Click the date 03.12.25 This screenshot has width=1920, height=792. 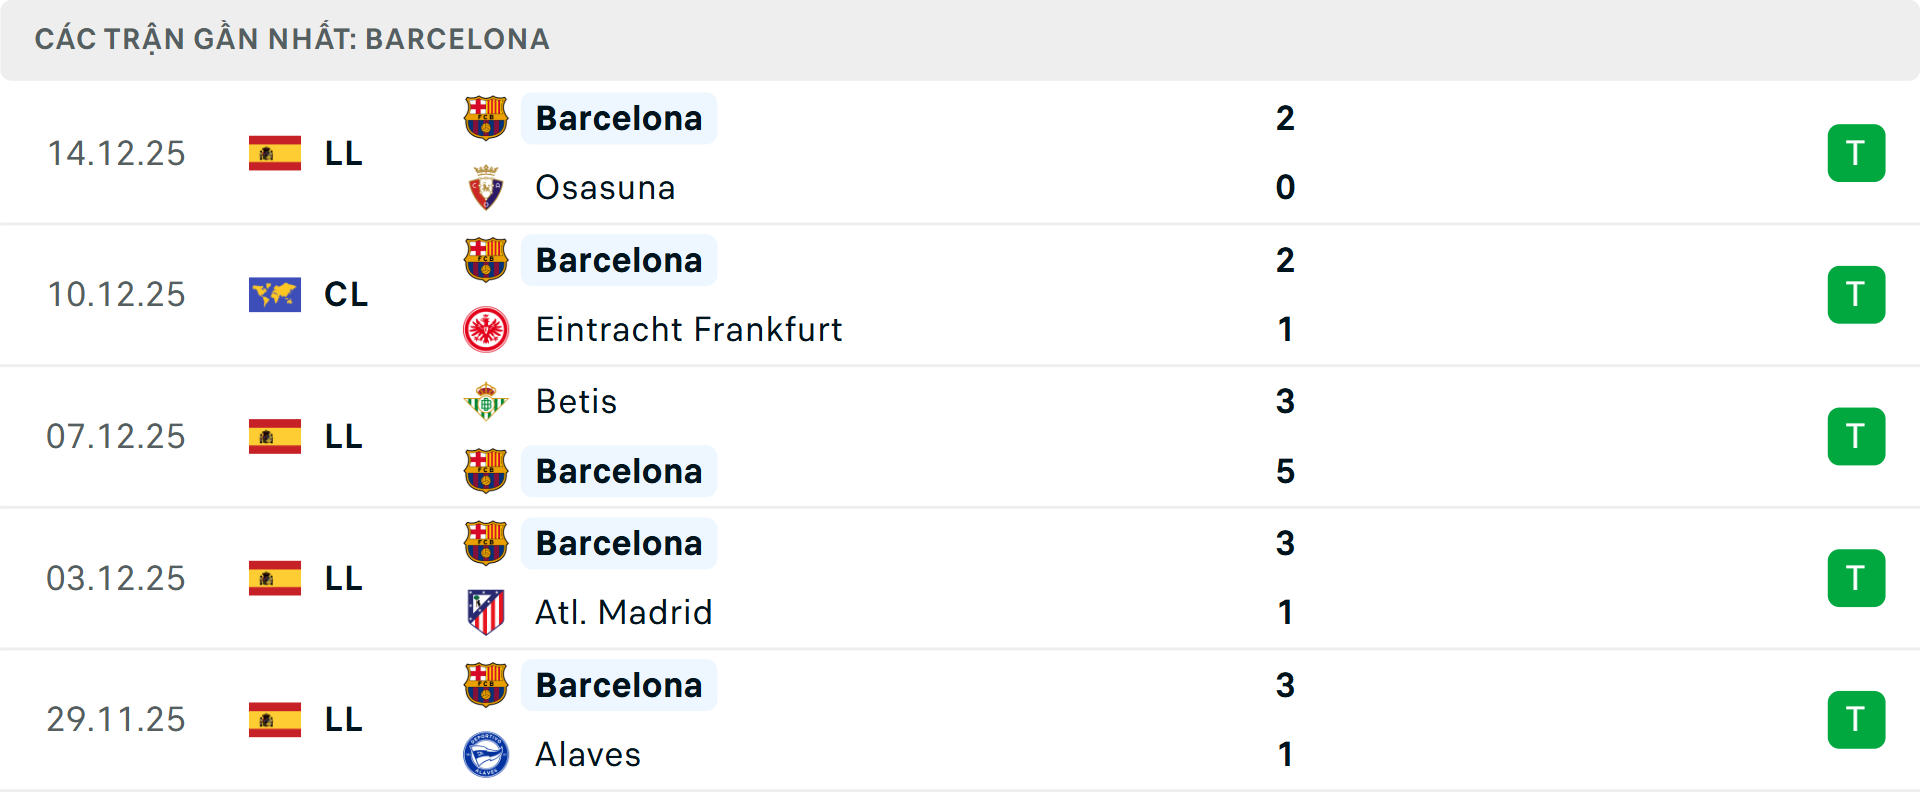tap(116, 577)
